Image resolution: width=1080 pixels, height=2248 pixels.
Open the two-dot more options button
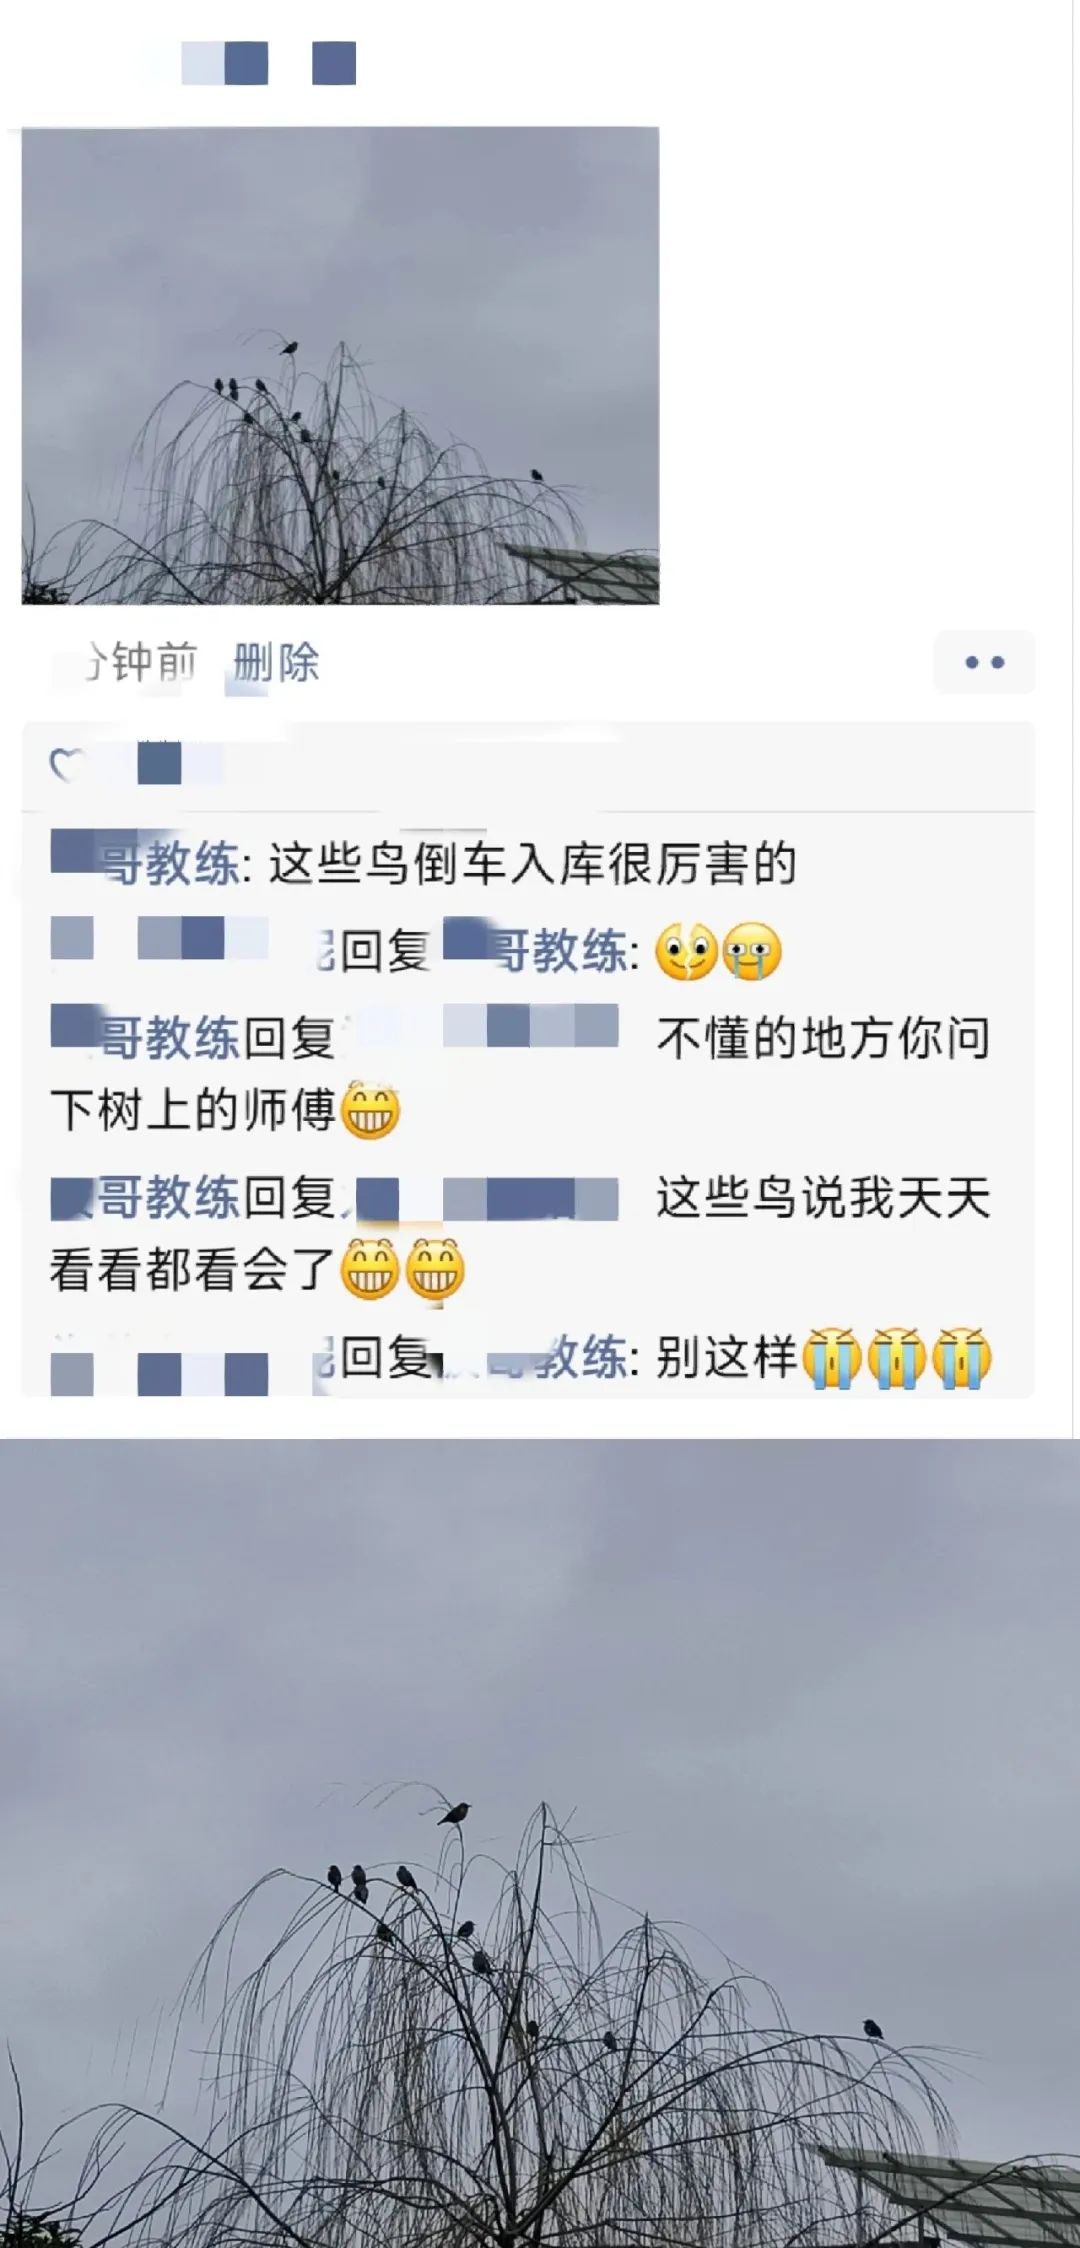point(985,662)
